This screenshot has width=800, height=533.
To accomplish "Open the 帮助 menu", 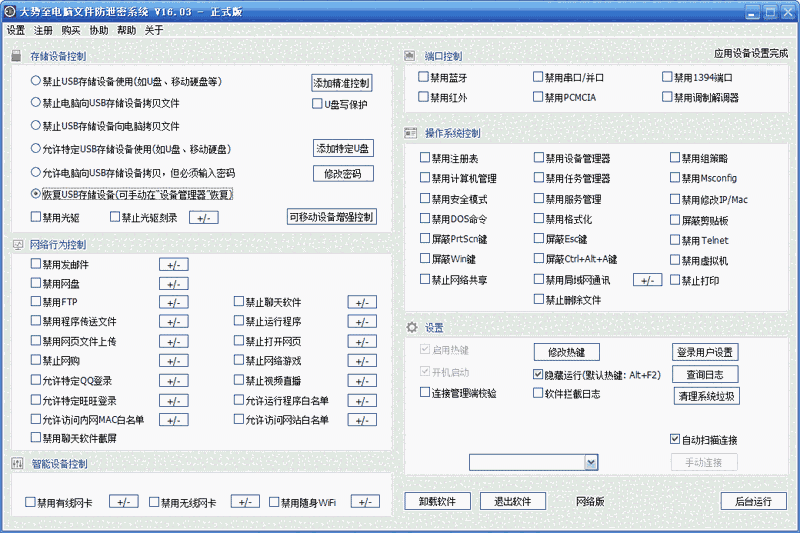I will click(x=127, y=30).
